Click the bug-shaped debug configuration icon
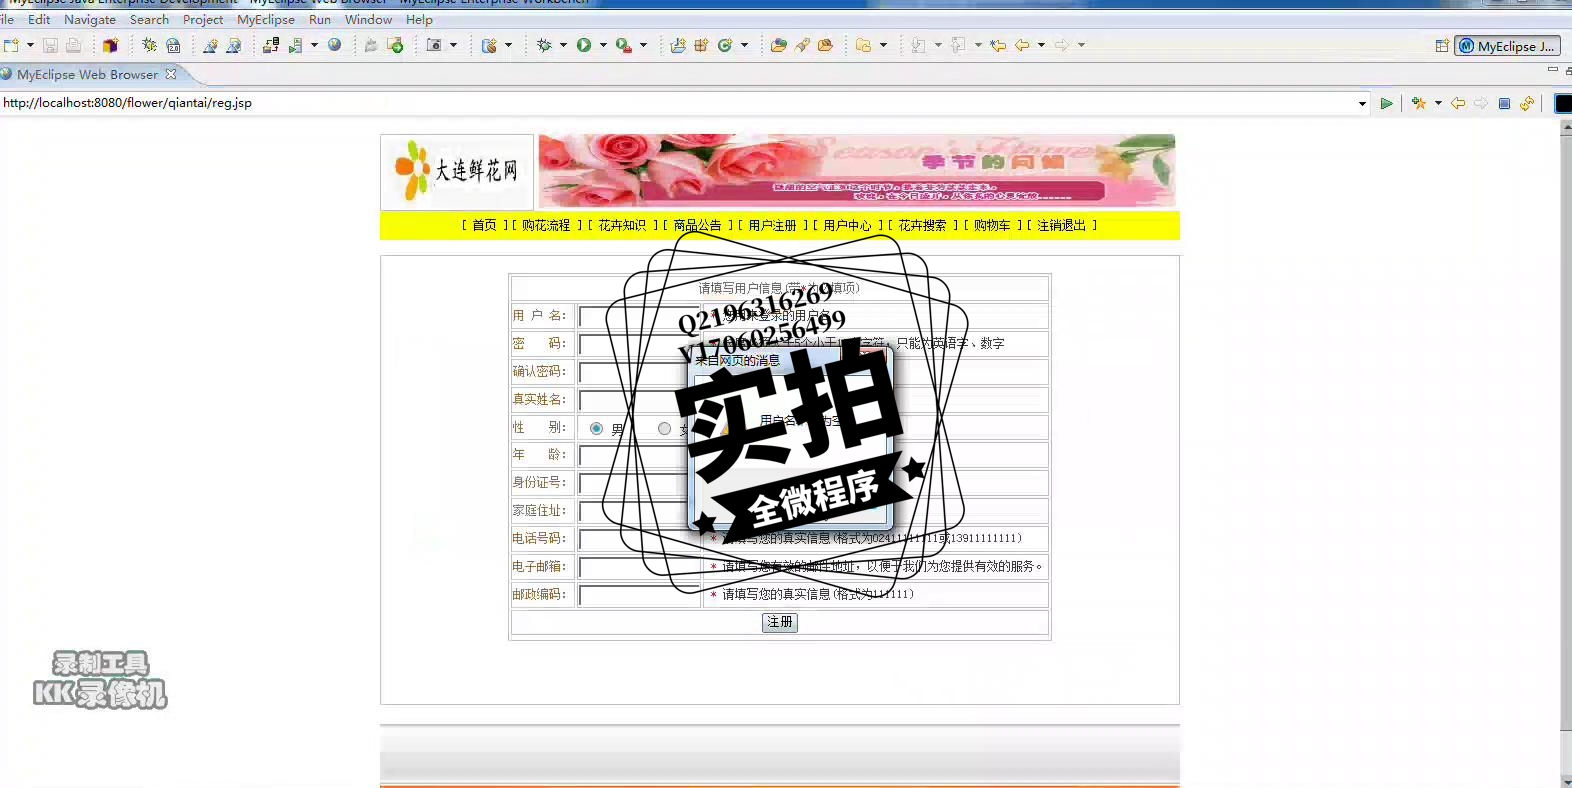 click(x=149, y=45)
